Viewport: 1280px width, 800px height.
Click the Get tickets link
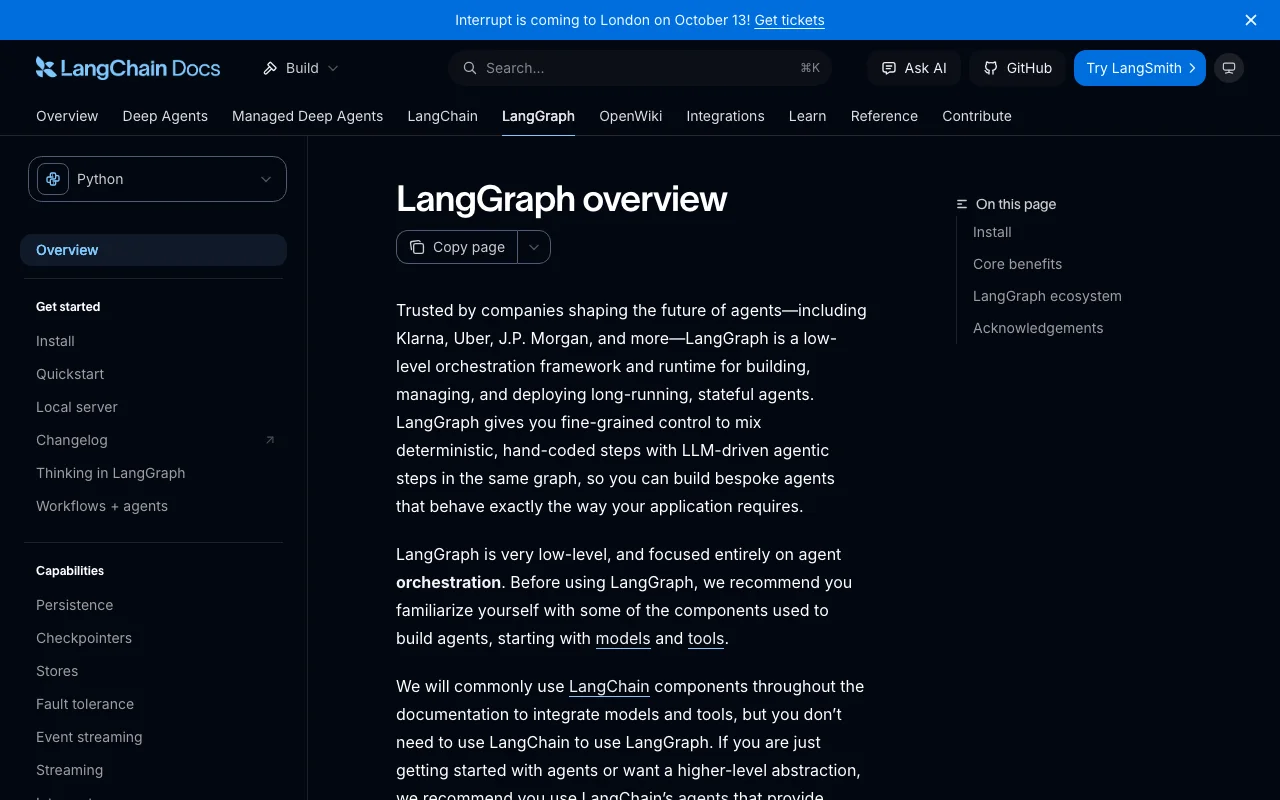coord(789,20)
